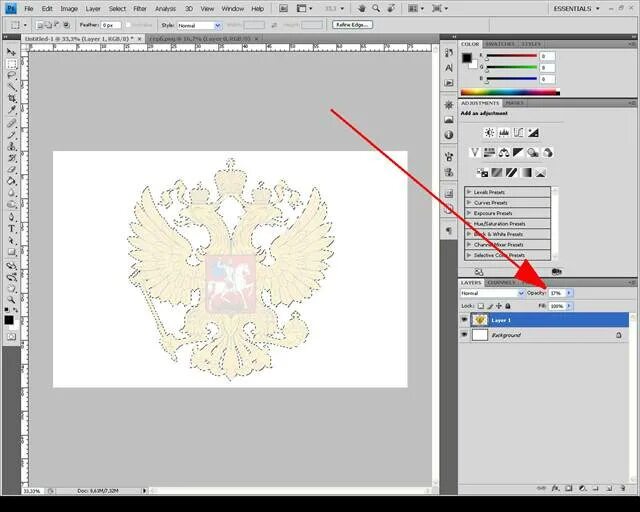Expand Curves Presets
Image resolution: width=640 pixels, height=512 pixels.
[469, 202]
